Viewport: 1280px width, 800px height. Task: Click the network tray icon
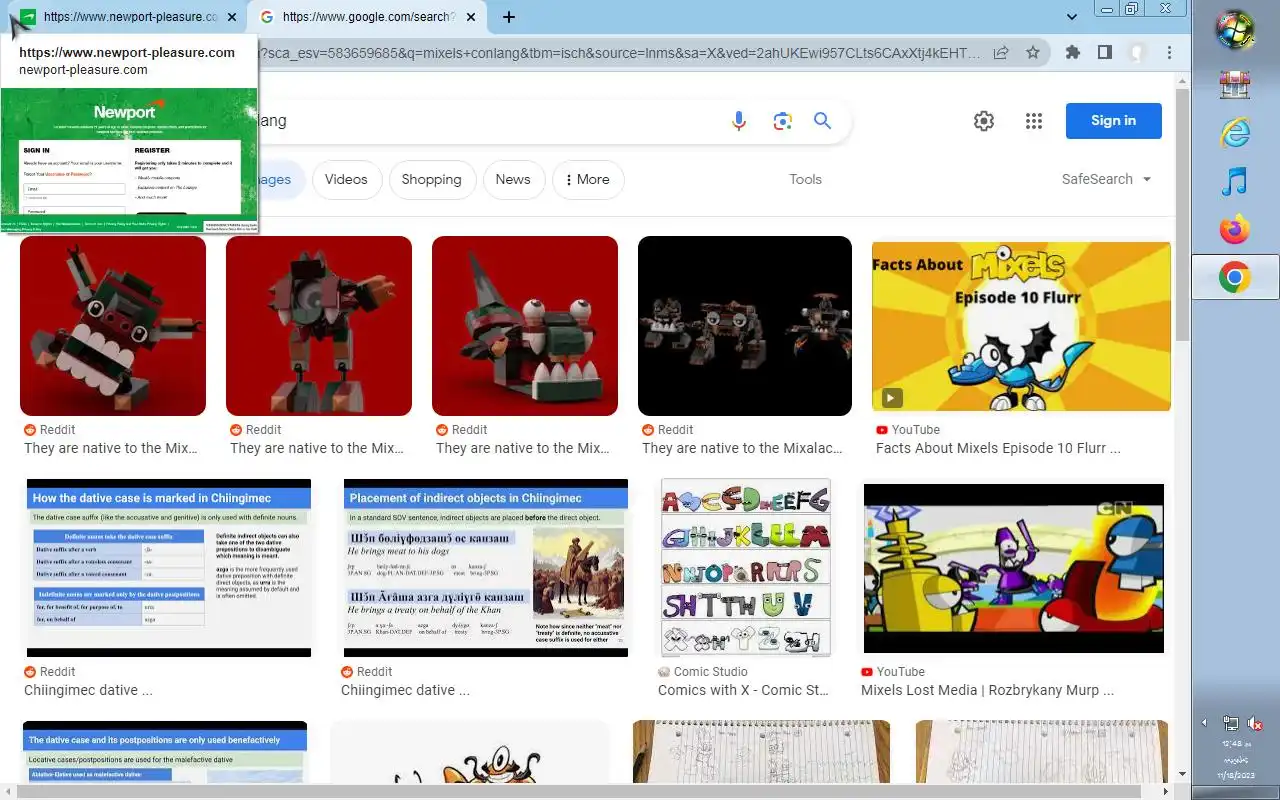[x=1231, y=723]
